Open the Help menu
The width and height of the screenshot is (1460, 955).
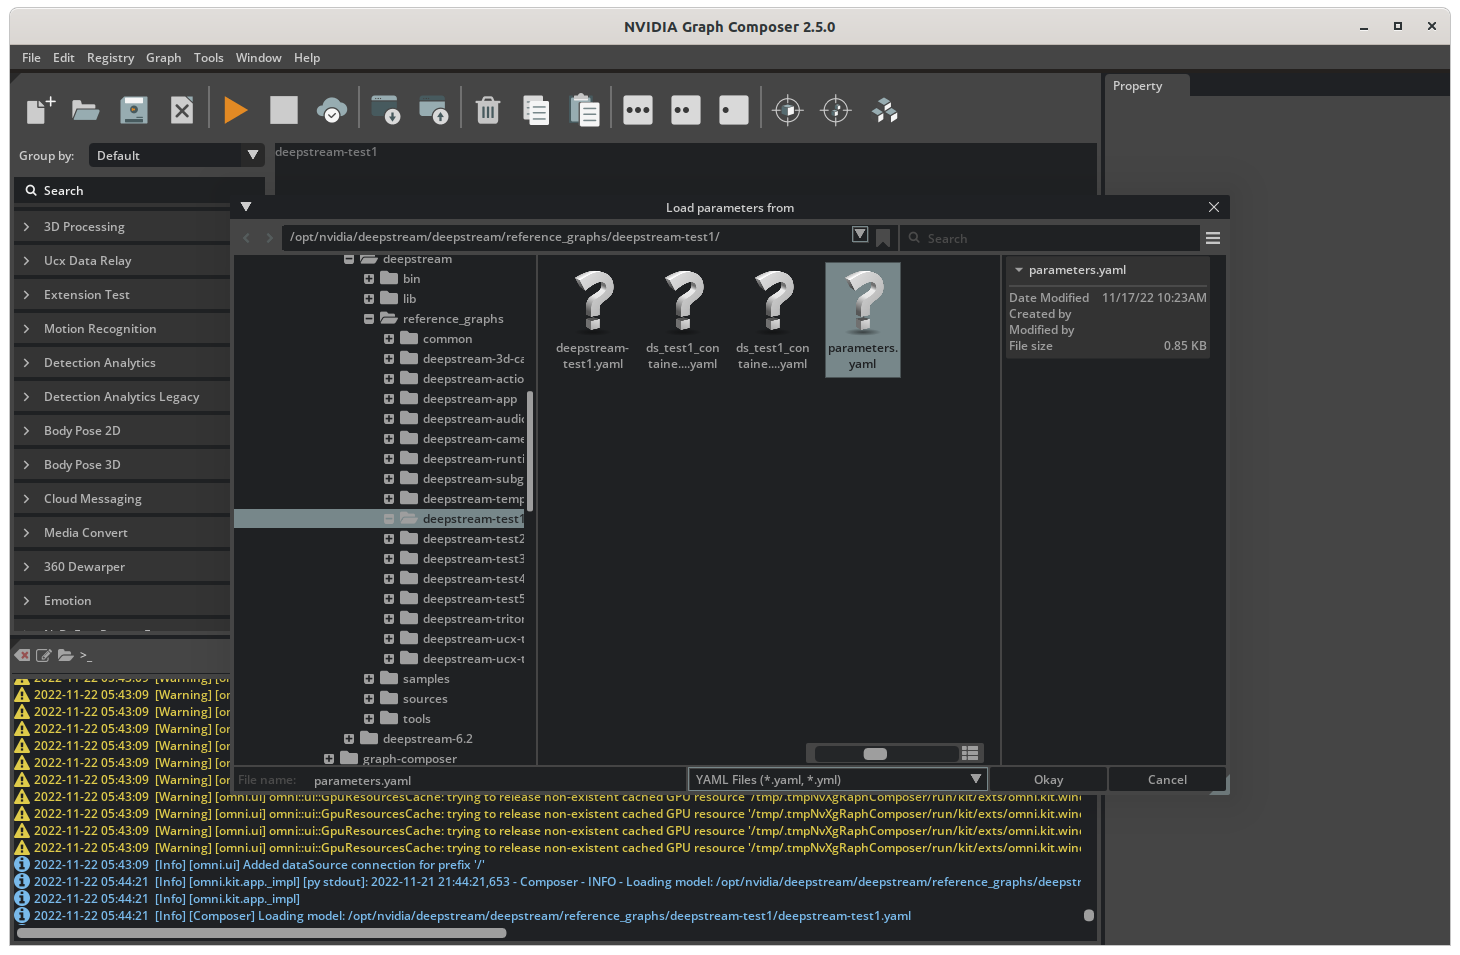tap(307, 58)
